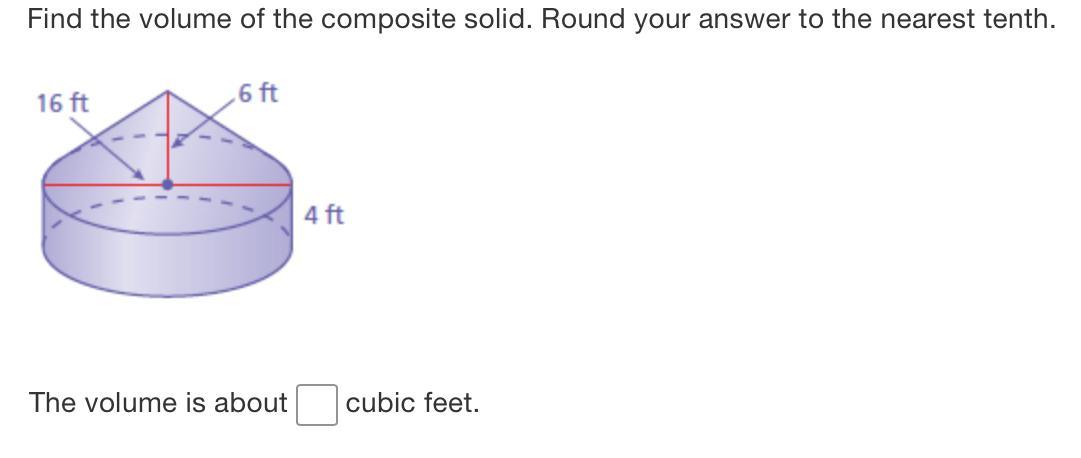
Task: Click the "cubic feet." text
Action: (413, 403)
